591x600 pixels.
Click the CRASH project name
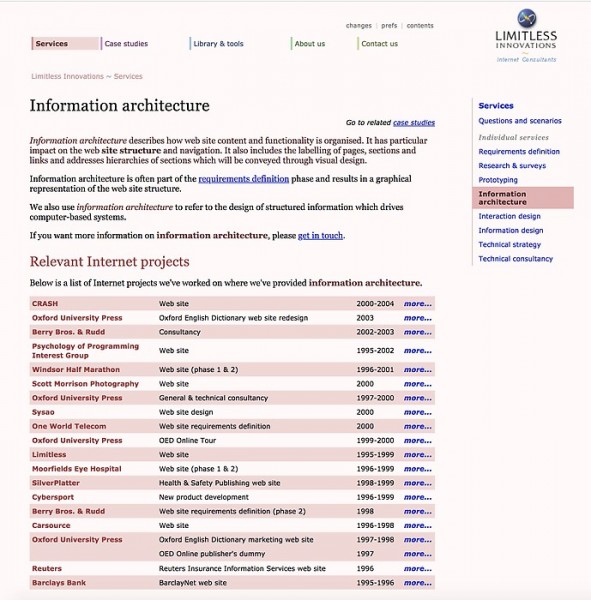(x=45, y=303)
